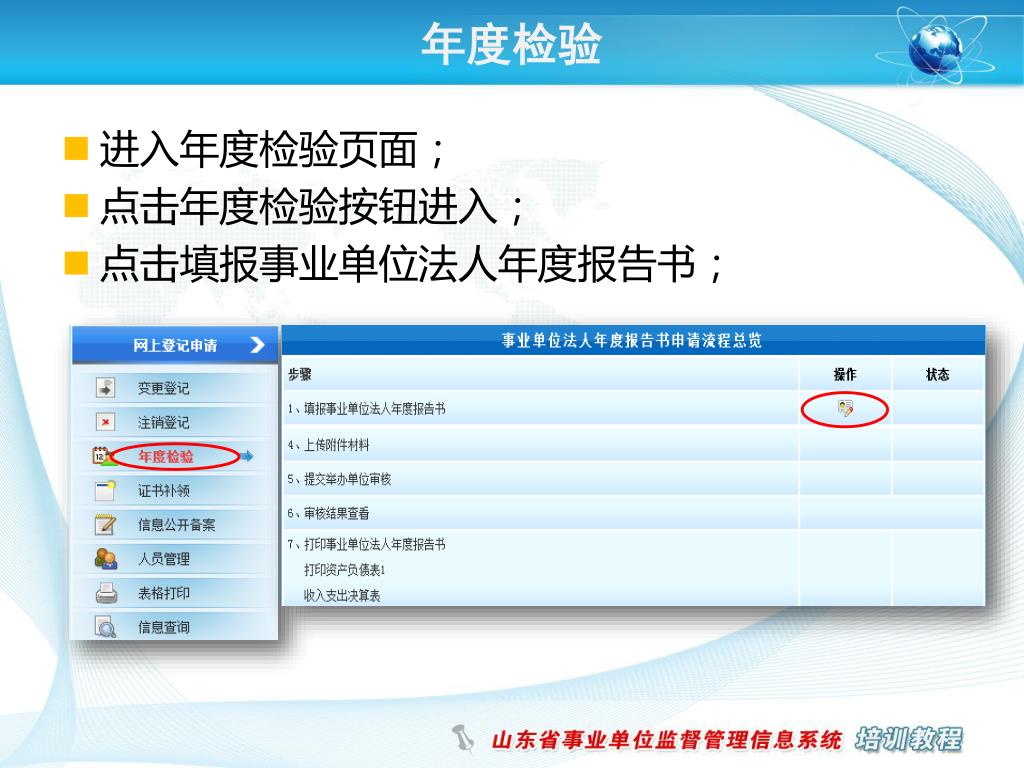
Task: Open 变更登记 menu item
Action: click(164, 388)
